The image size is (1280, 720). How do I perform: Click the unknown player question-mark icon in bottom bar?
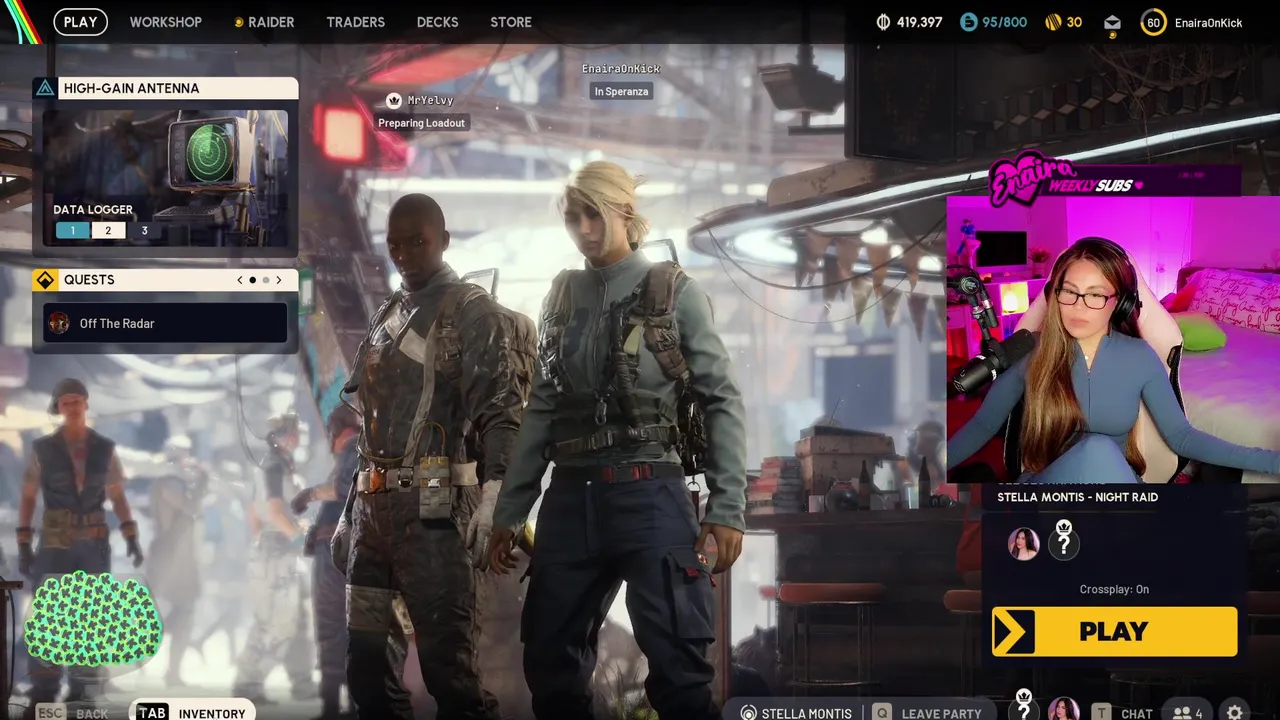(1023, 706)
